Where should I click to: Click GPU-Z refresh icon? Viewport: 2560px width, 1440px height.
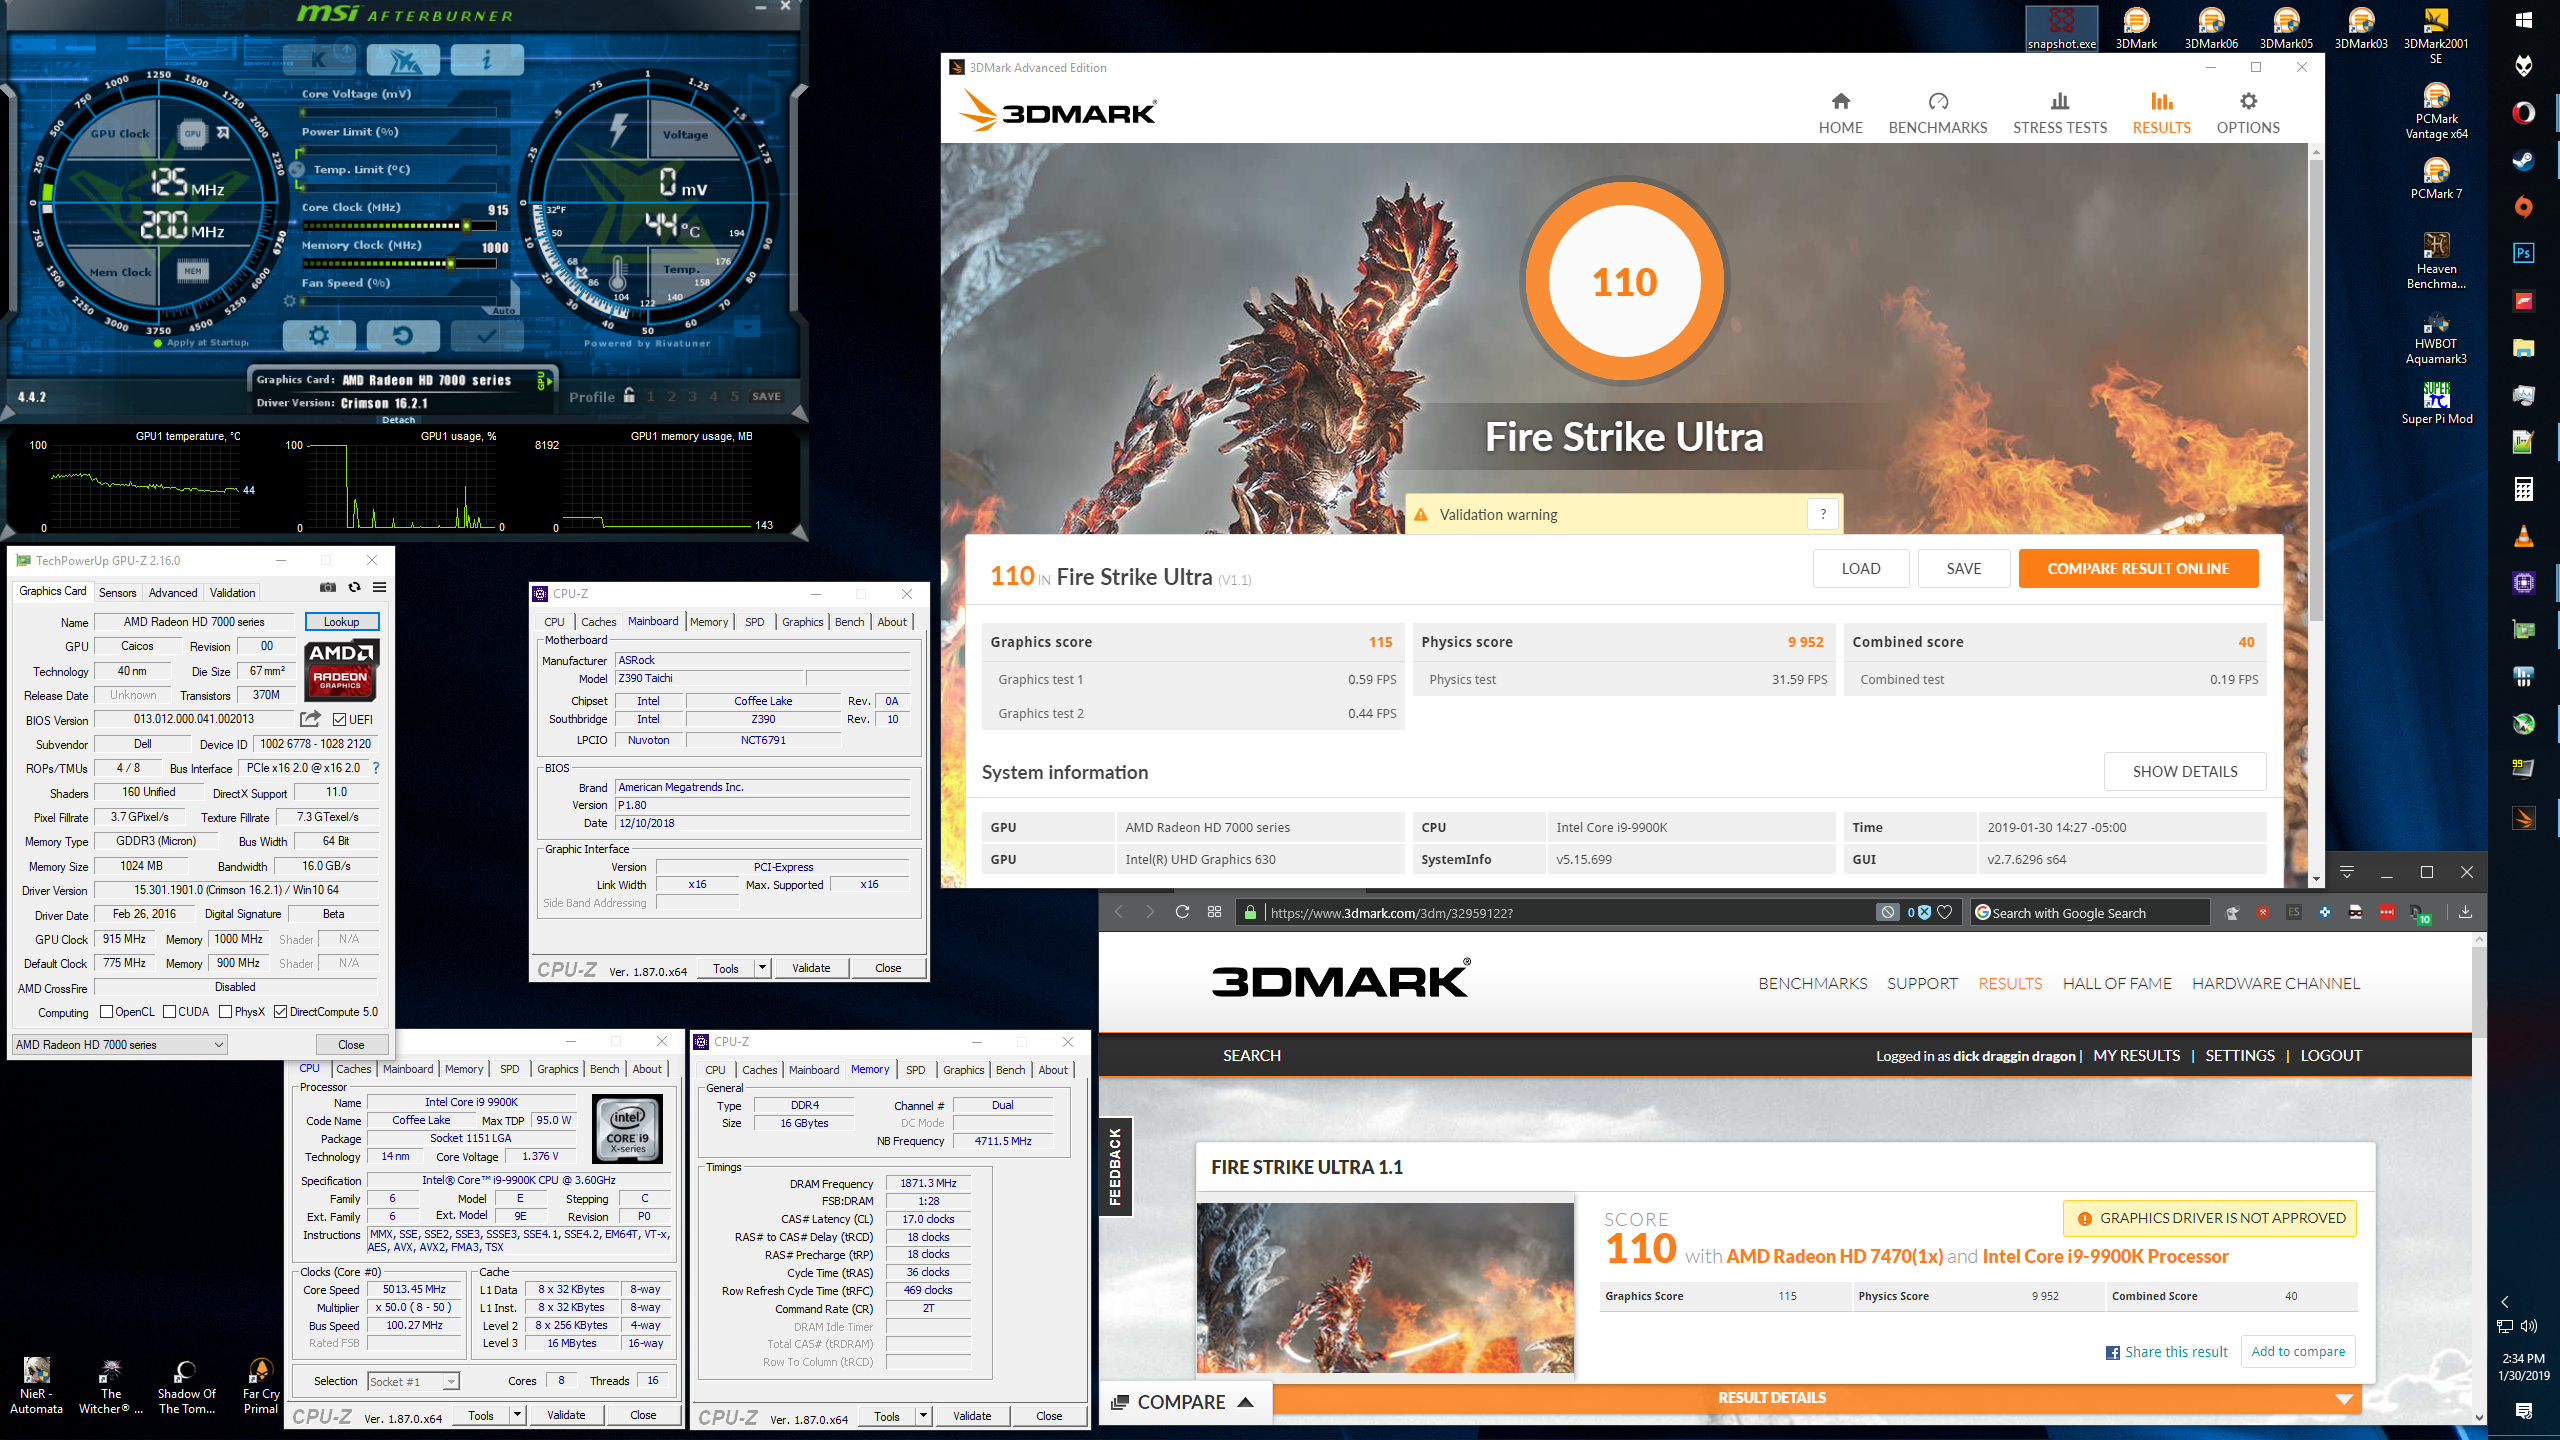coord(354,587)
